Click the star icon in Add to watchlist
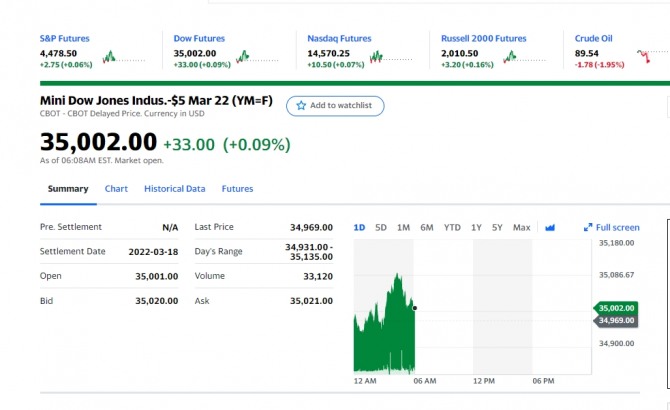This screenshot has height=410, width=670. (x=301, y=105)
